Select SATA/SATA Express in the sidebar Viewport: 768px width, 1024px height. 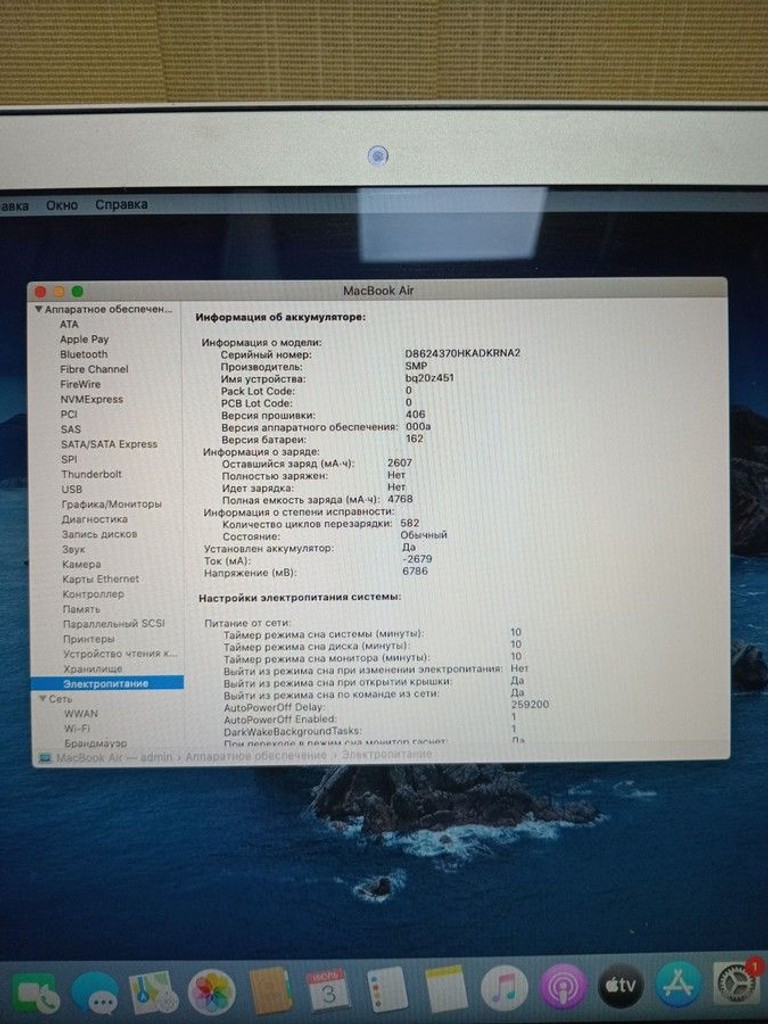pyautogui.click(x=109, y=444)
